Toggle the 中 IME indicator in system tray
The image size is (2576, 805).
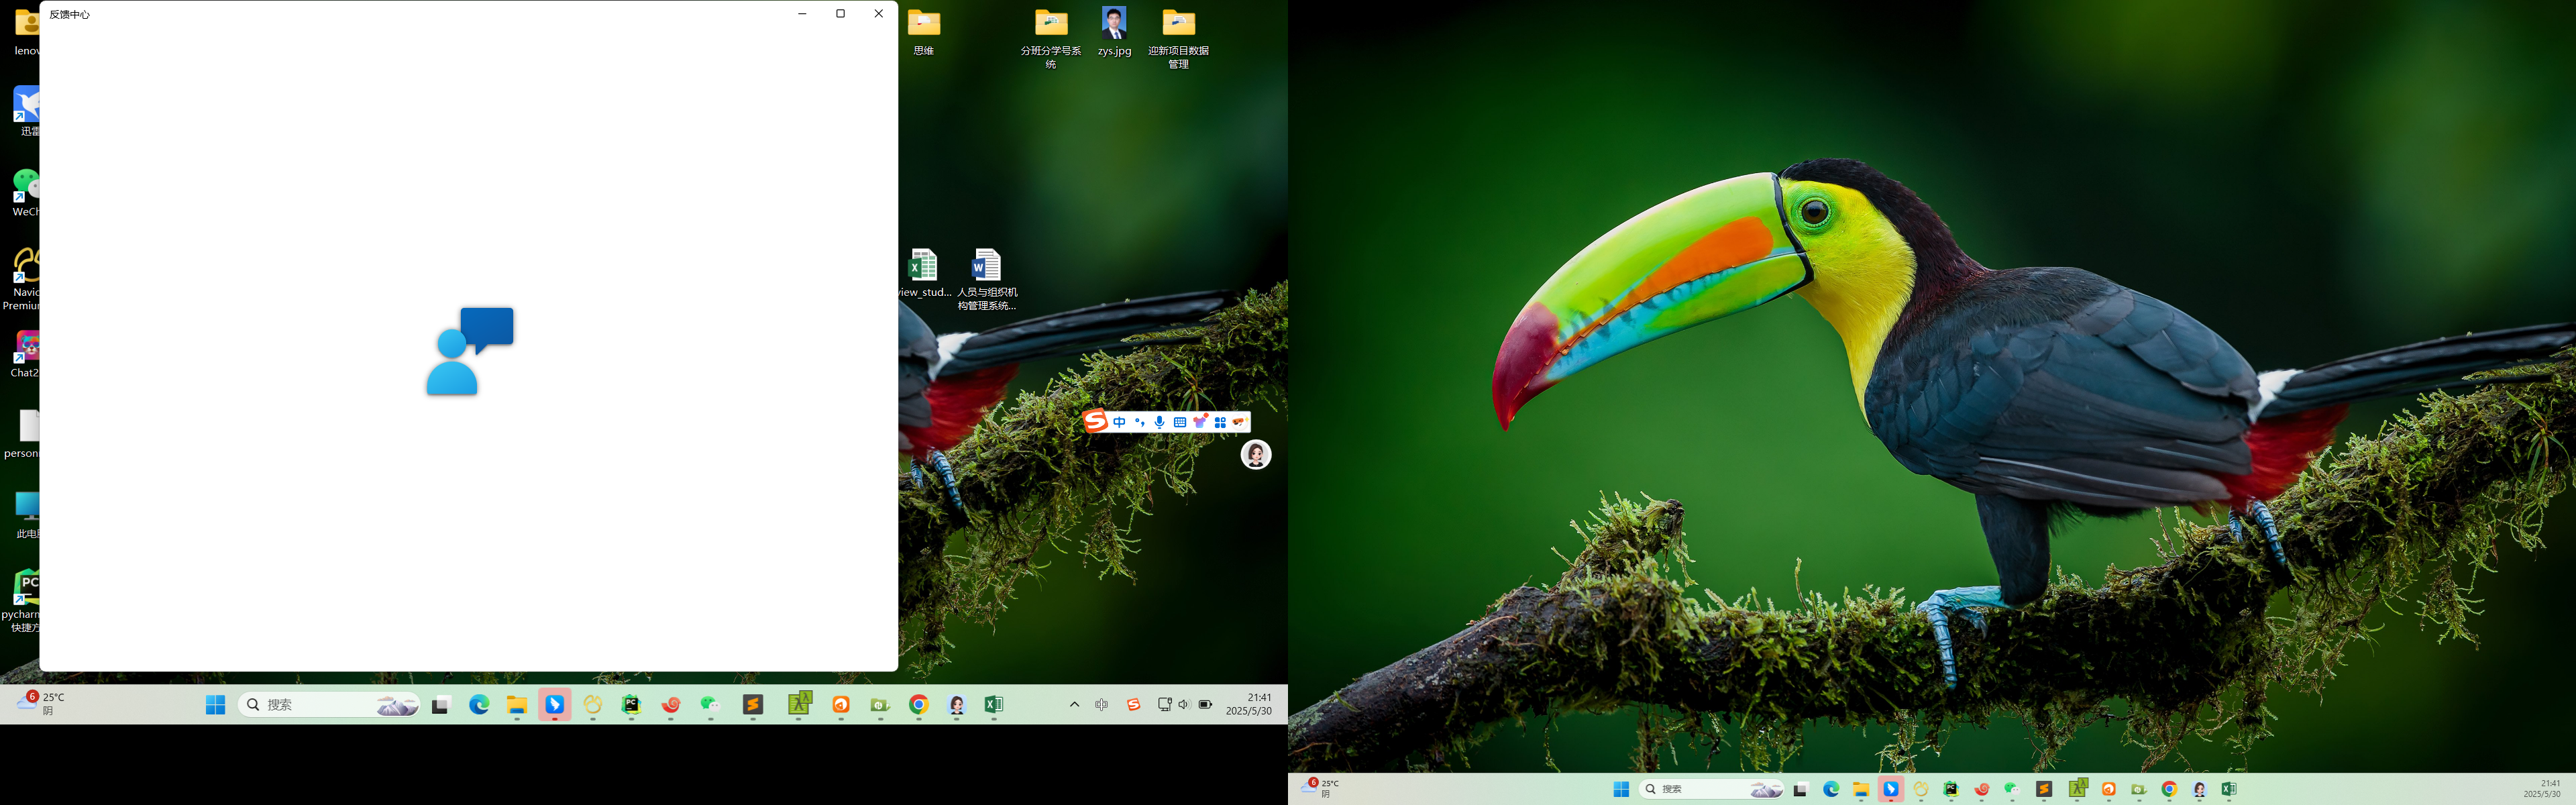coord(1102,705)
